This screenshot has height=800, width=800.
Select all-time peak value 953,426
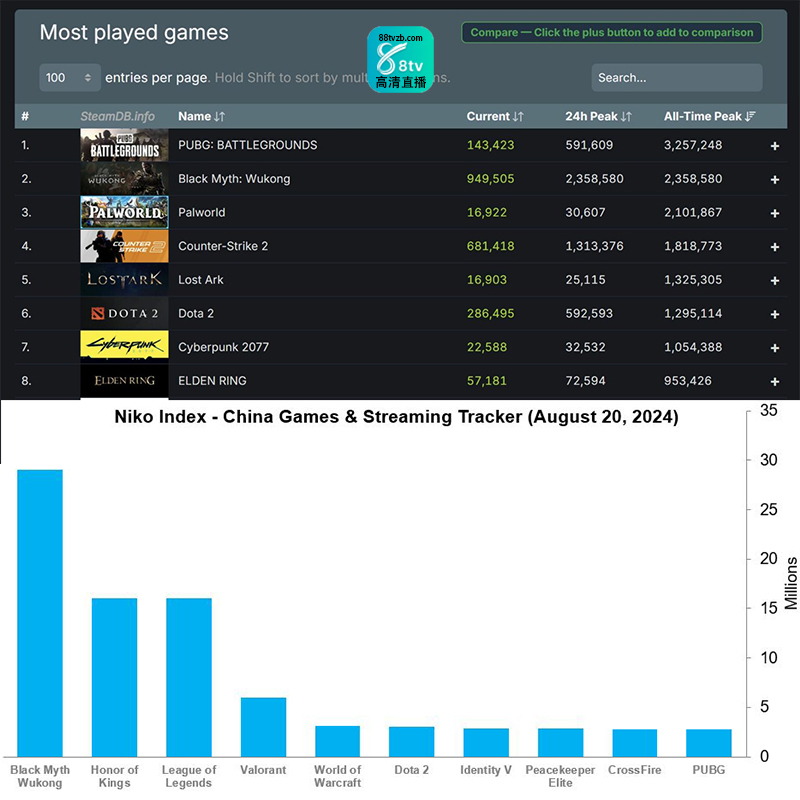coord(688,381)
